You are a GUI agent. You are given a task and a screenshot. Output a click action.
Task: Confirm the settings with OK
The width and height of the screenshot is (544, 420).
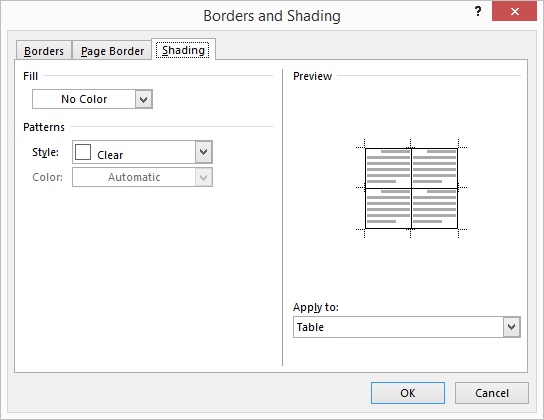pos(408,393)
